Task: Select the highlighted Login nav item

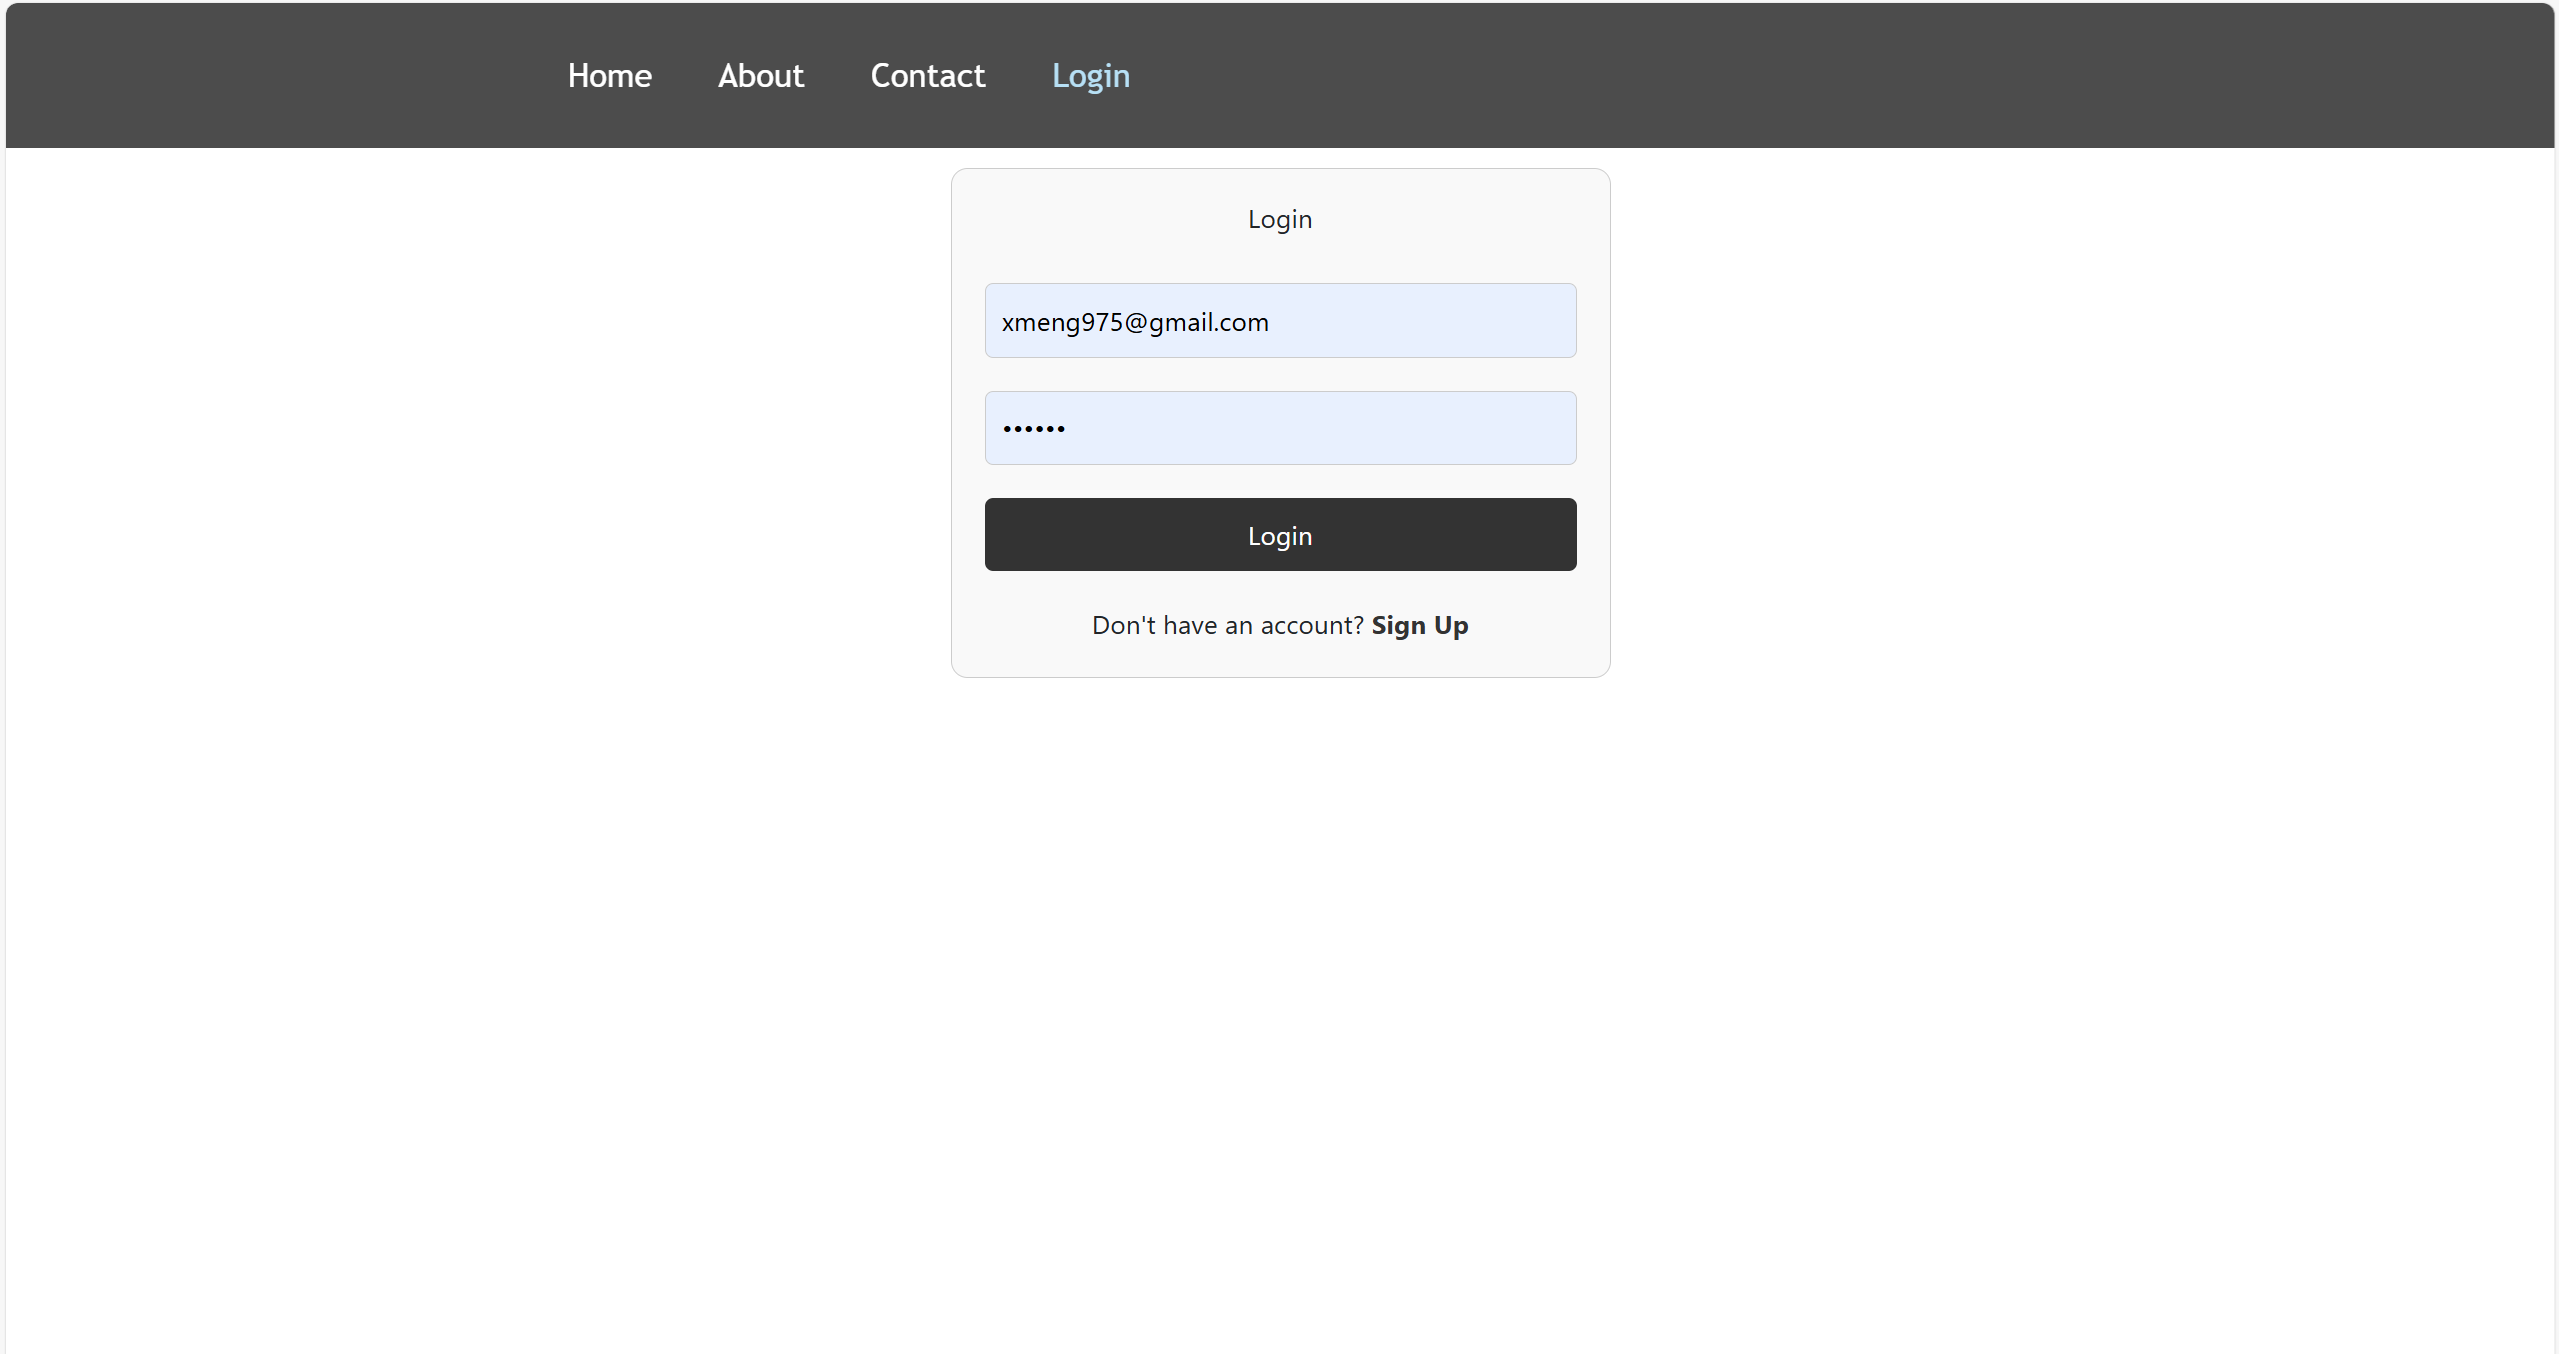Action: pyautogui.click(x=1090, y=76)
